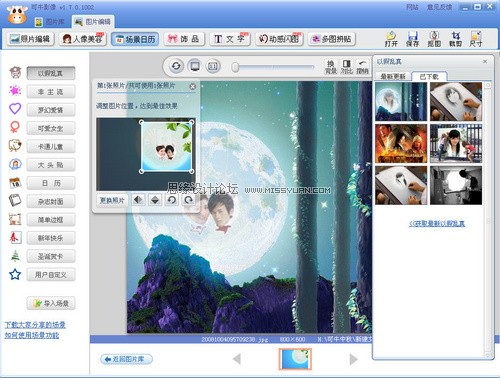Switch to the 最新更新 tab
The image size is (500, 378).
coord(393,77)
